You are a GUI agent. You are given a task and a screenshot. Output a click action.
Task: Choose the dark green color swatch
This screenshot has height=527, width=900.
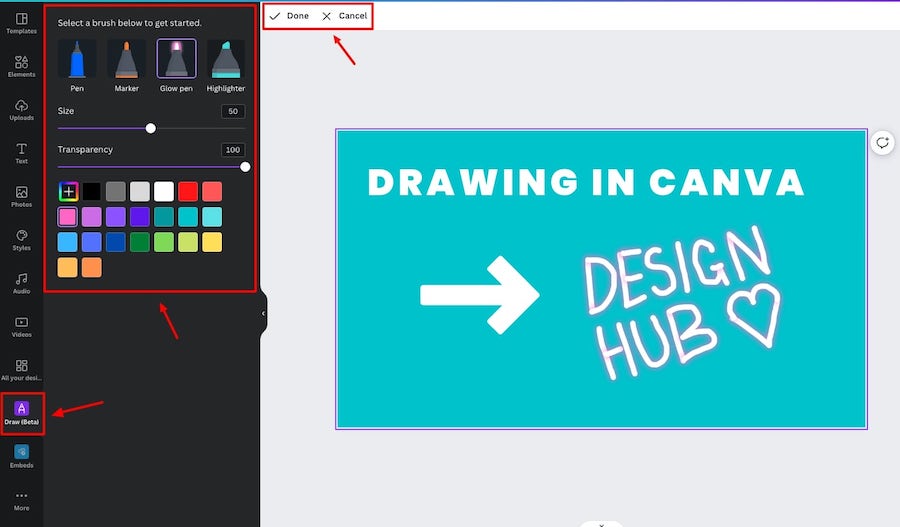click(139, 242)
